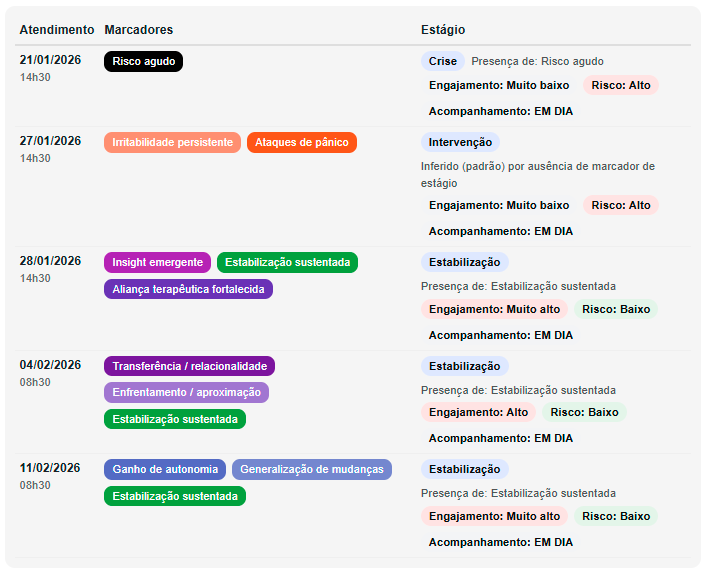
Task: Click the "Atendimento" column header
Action: tap(57, 31)
